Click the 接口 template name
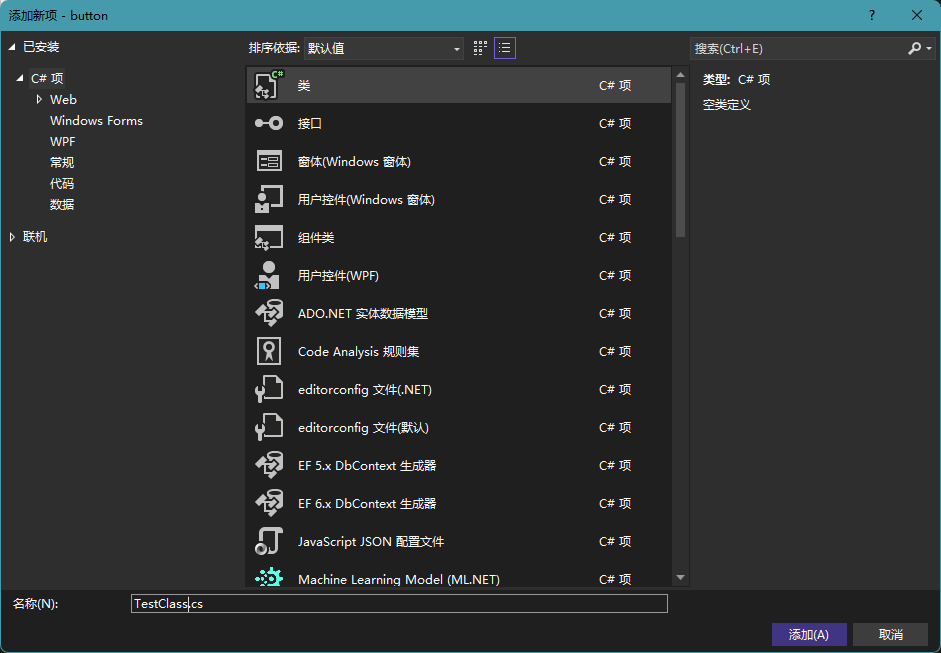941x653 pixels. (310, 124)
